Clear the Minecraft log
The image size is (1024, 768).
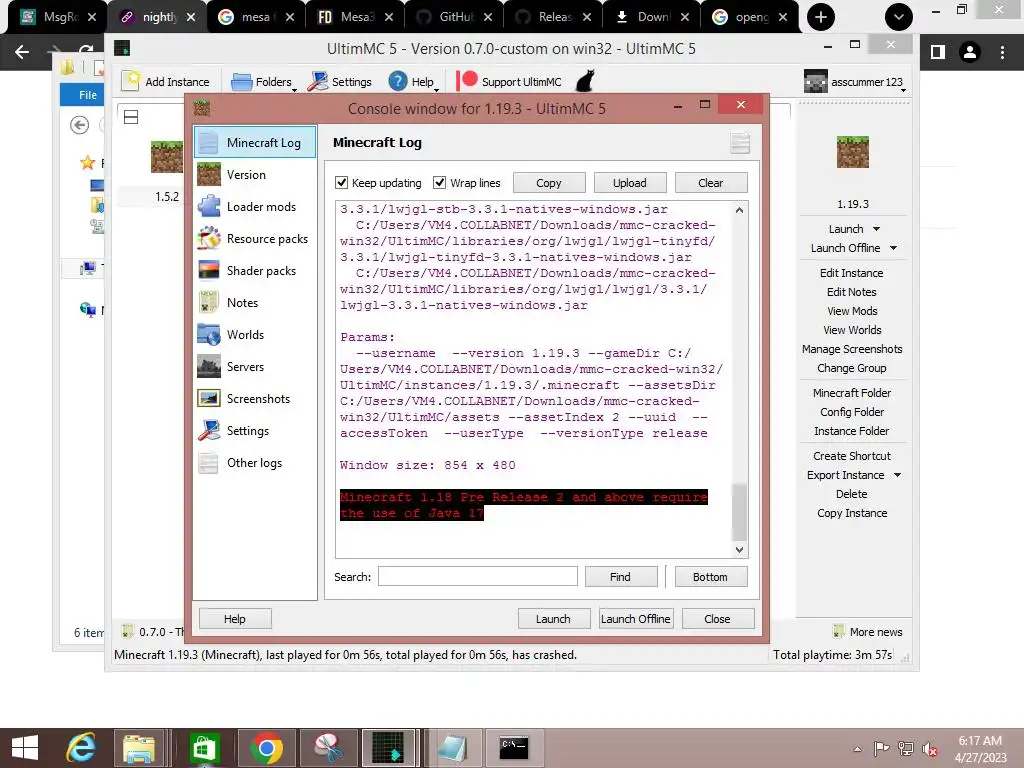711,183
